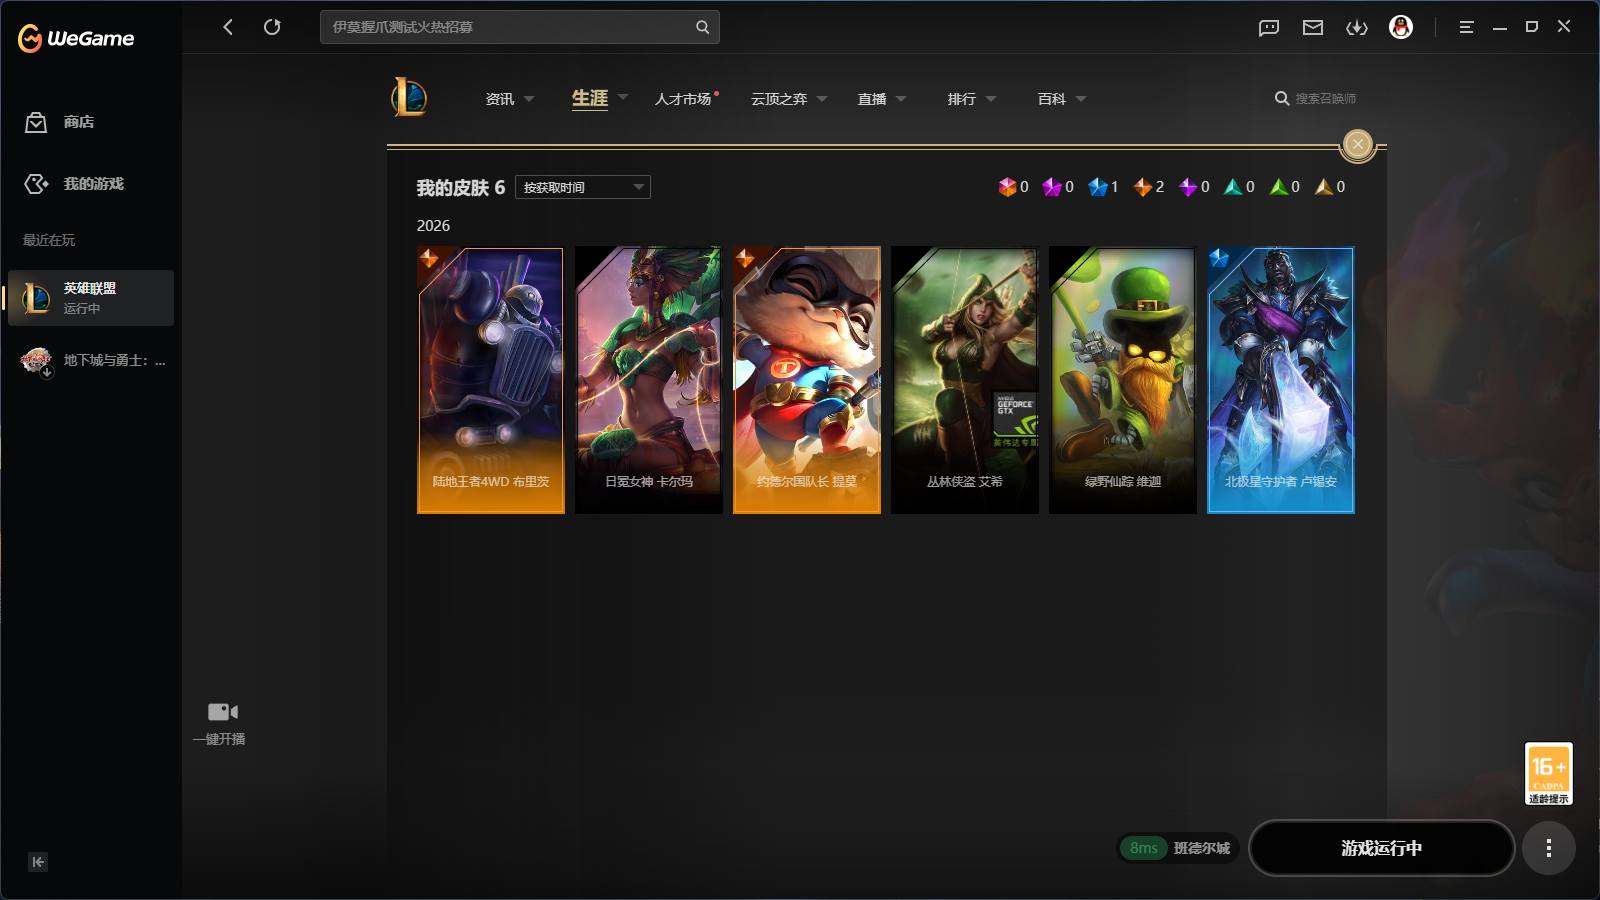Open the 约德尔国队长 提莫 skin card
Image resolution: width=1600 pixels, height=900 pixels.
[807, 380]
